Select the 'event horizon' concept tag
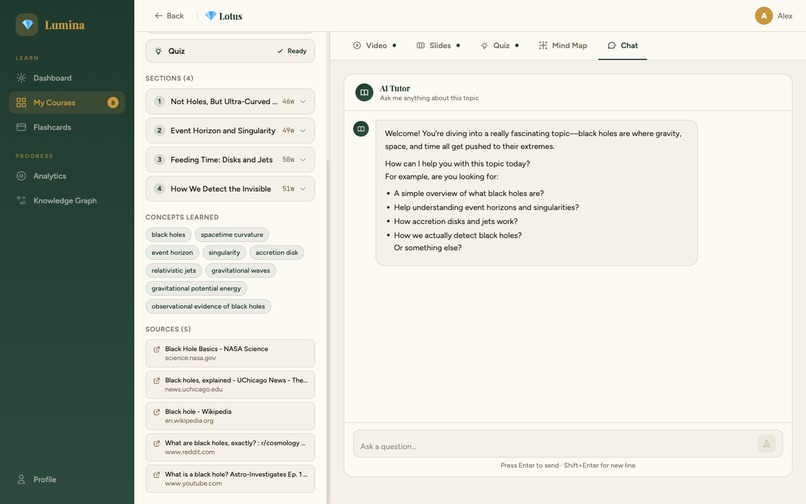The image size is (806, 504). 172,253
